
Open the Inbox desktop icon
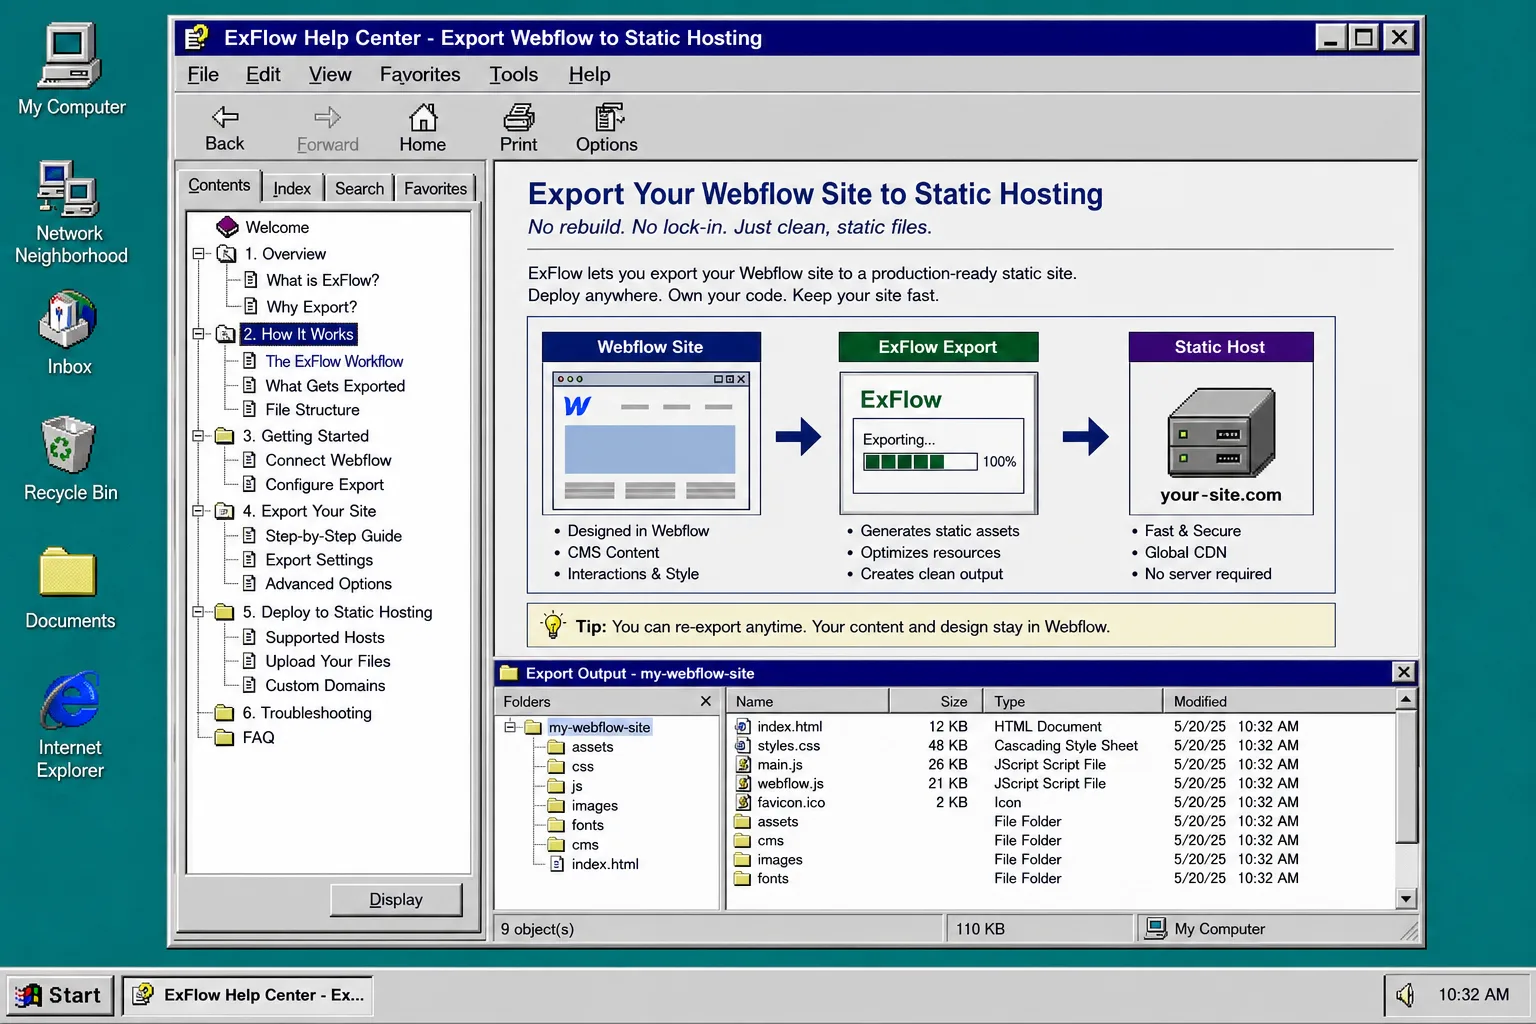(68, 320)
